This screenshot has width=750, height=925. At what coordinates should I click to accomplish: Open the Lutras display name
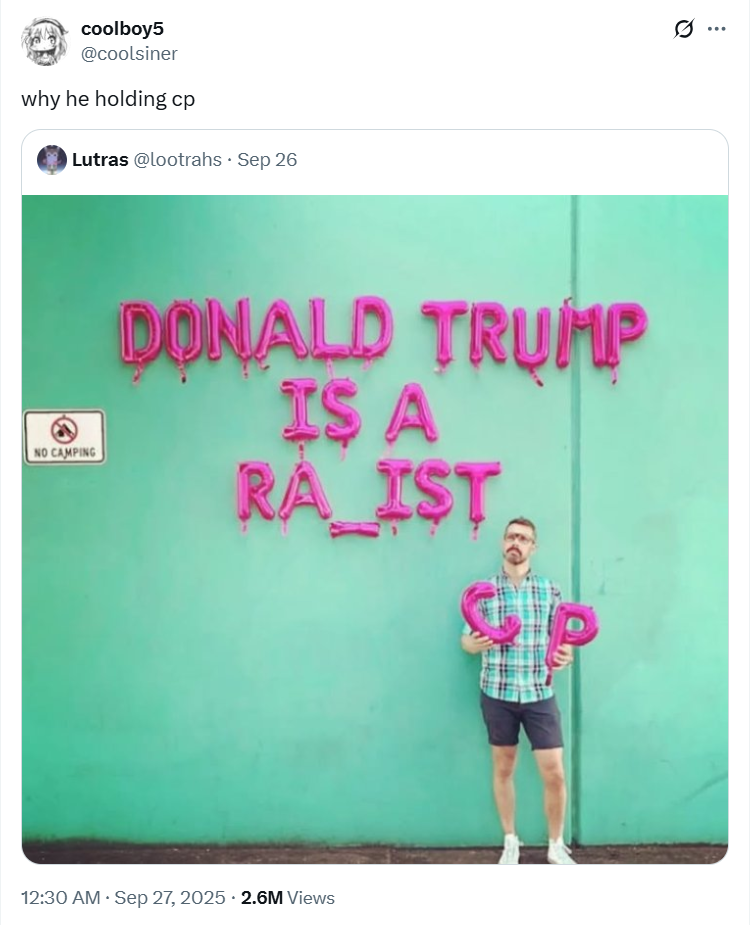pos(100,160)
